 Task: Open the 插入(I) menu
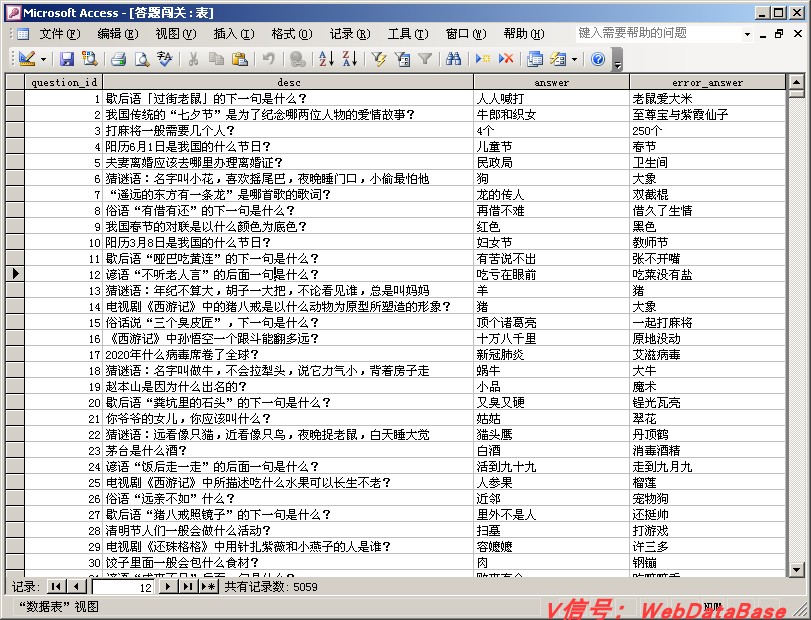click(x=234, y=34)
